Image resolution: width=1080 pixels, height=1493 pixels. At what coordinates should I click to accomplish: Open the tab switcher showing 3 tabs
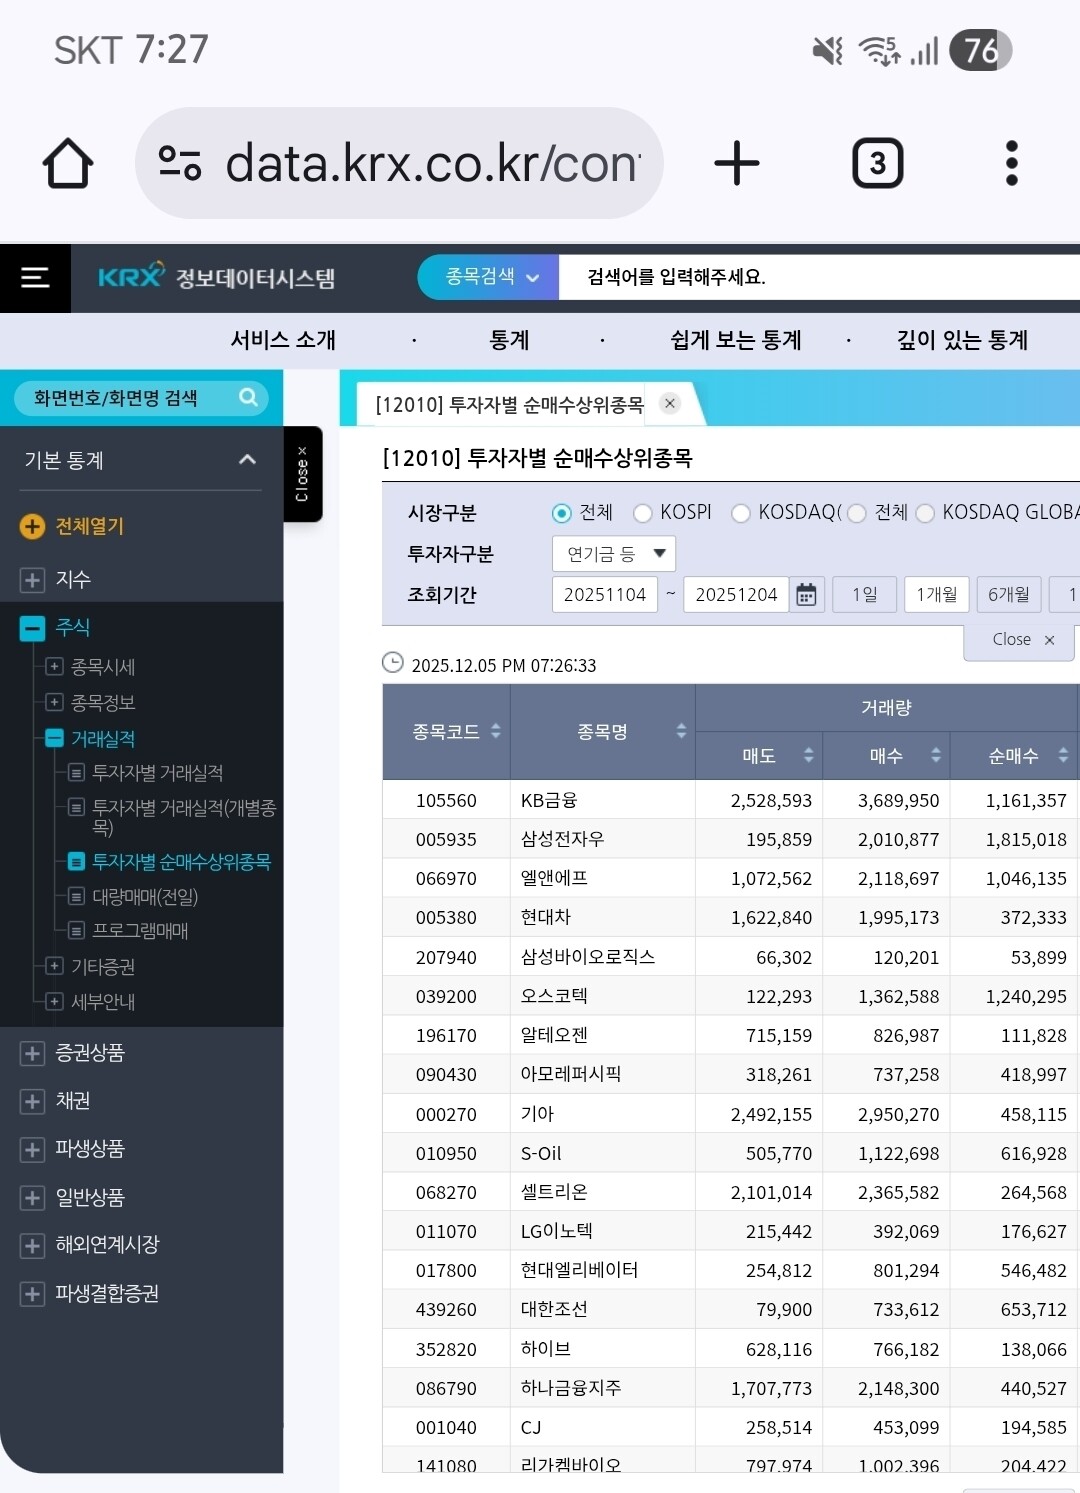point(877,163)
